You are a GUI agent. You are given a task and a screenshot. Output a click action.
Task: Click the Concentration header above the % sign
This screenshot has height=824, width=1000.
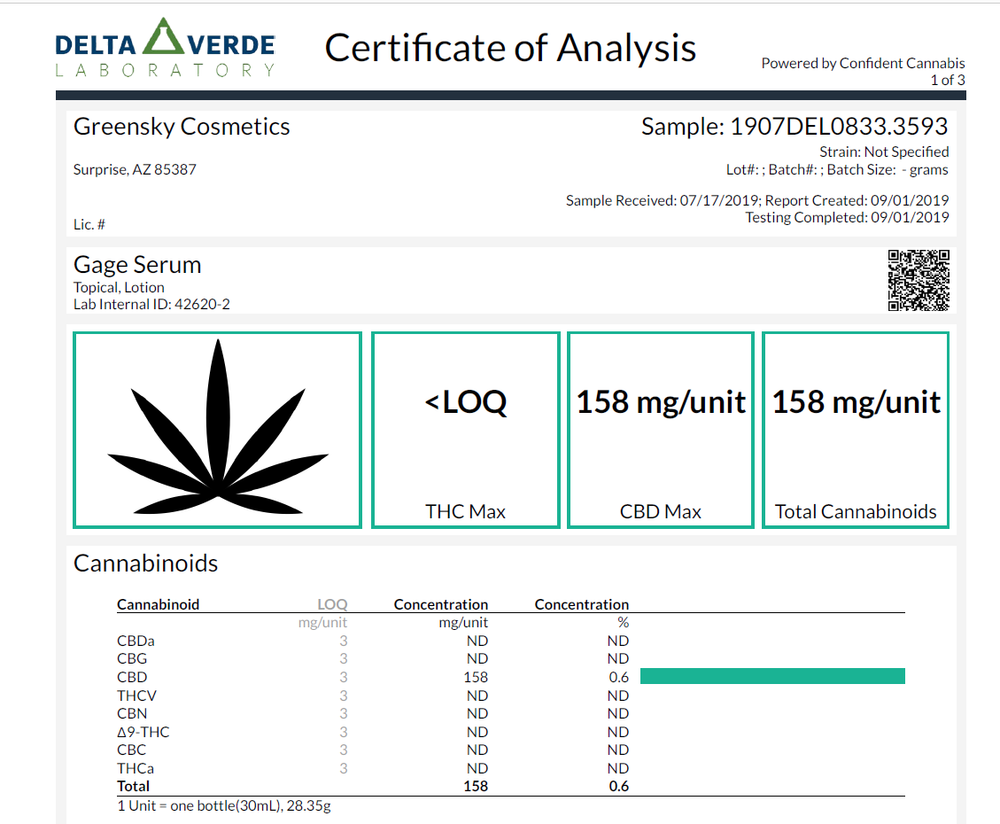point(582,605)
